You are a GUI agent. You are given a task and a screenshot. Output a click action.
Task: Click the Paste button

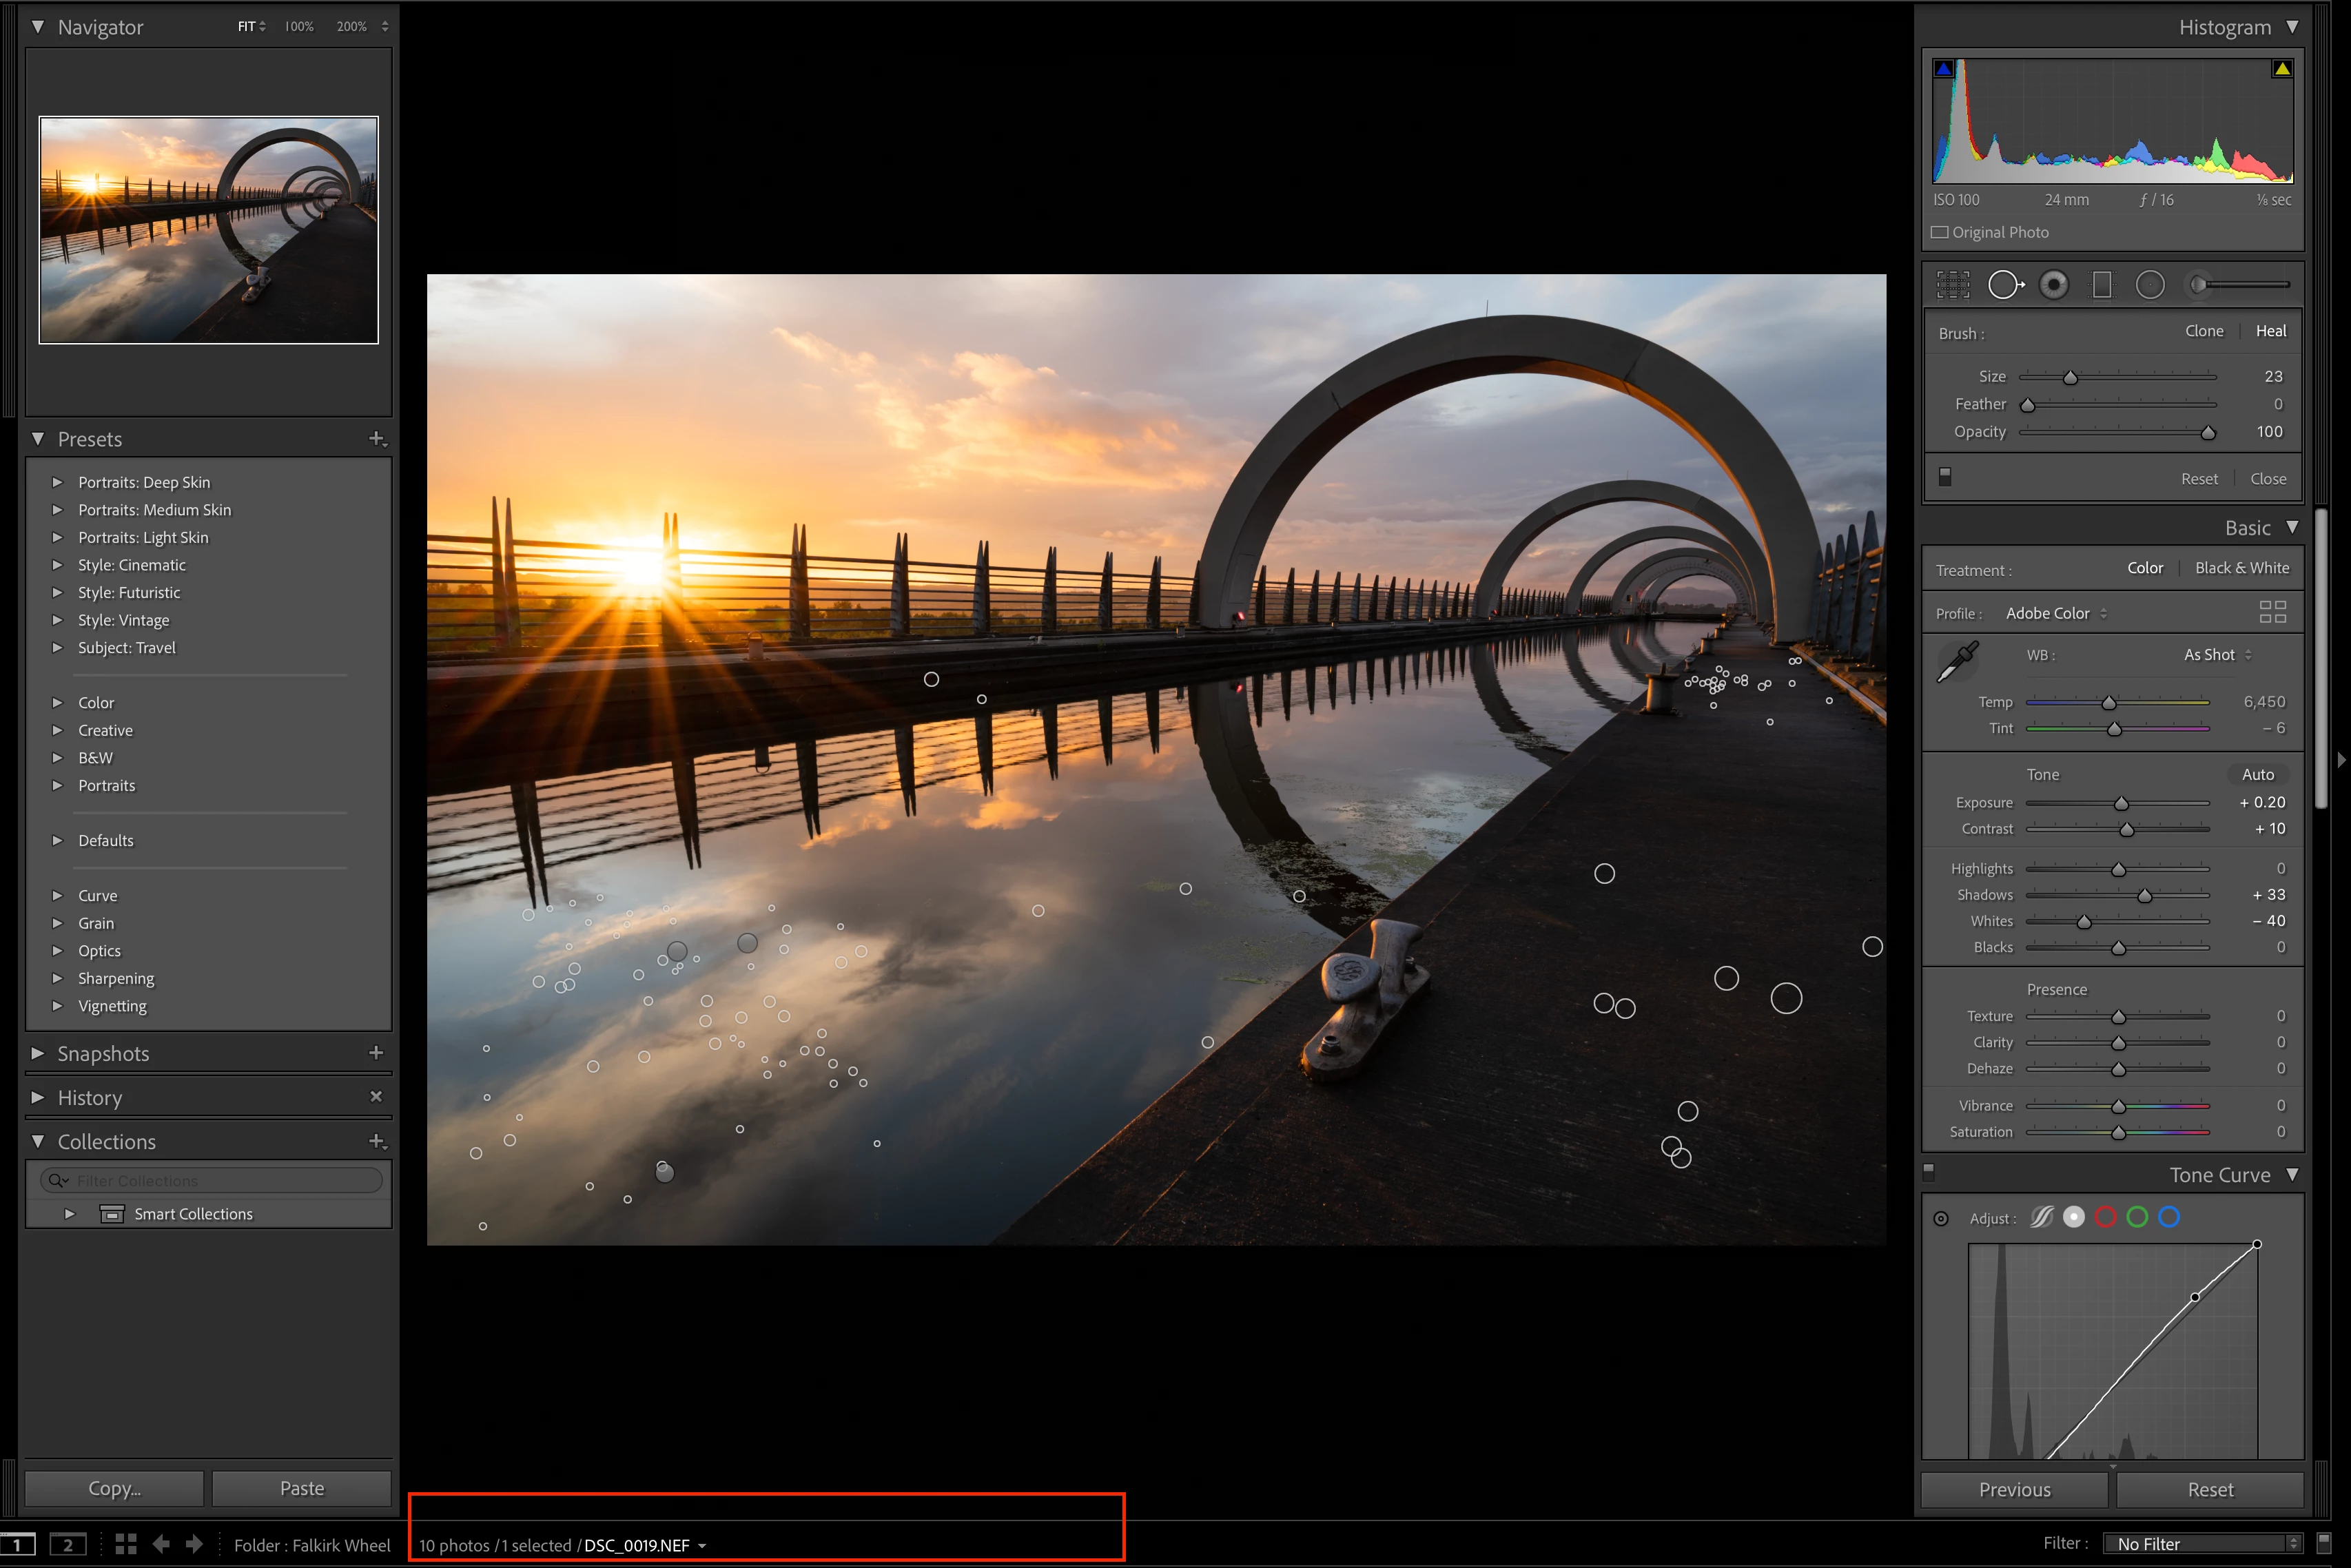(x=301, y=1488)
